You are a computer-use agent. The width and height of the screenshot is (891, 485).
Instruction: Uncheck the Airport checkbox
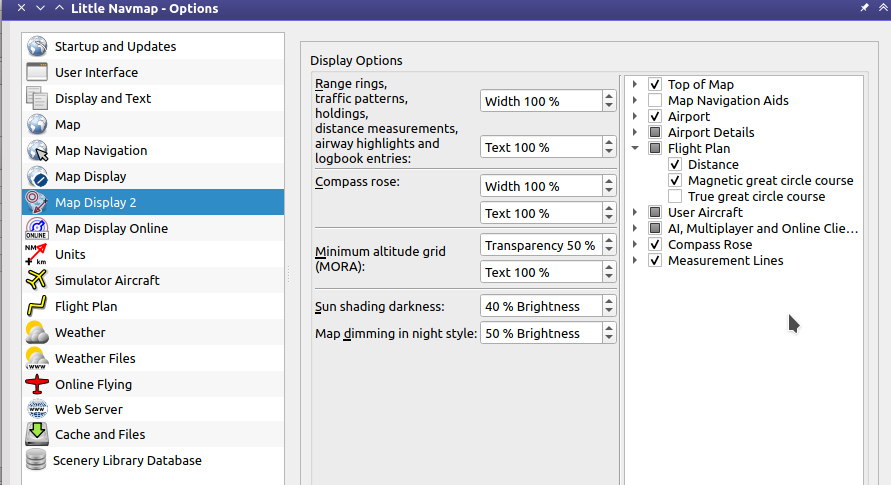pyautogui.click(x=655, y=116)
